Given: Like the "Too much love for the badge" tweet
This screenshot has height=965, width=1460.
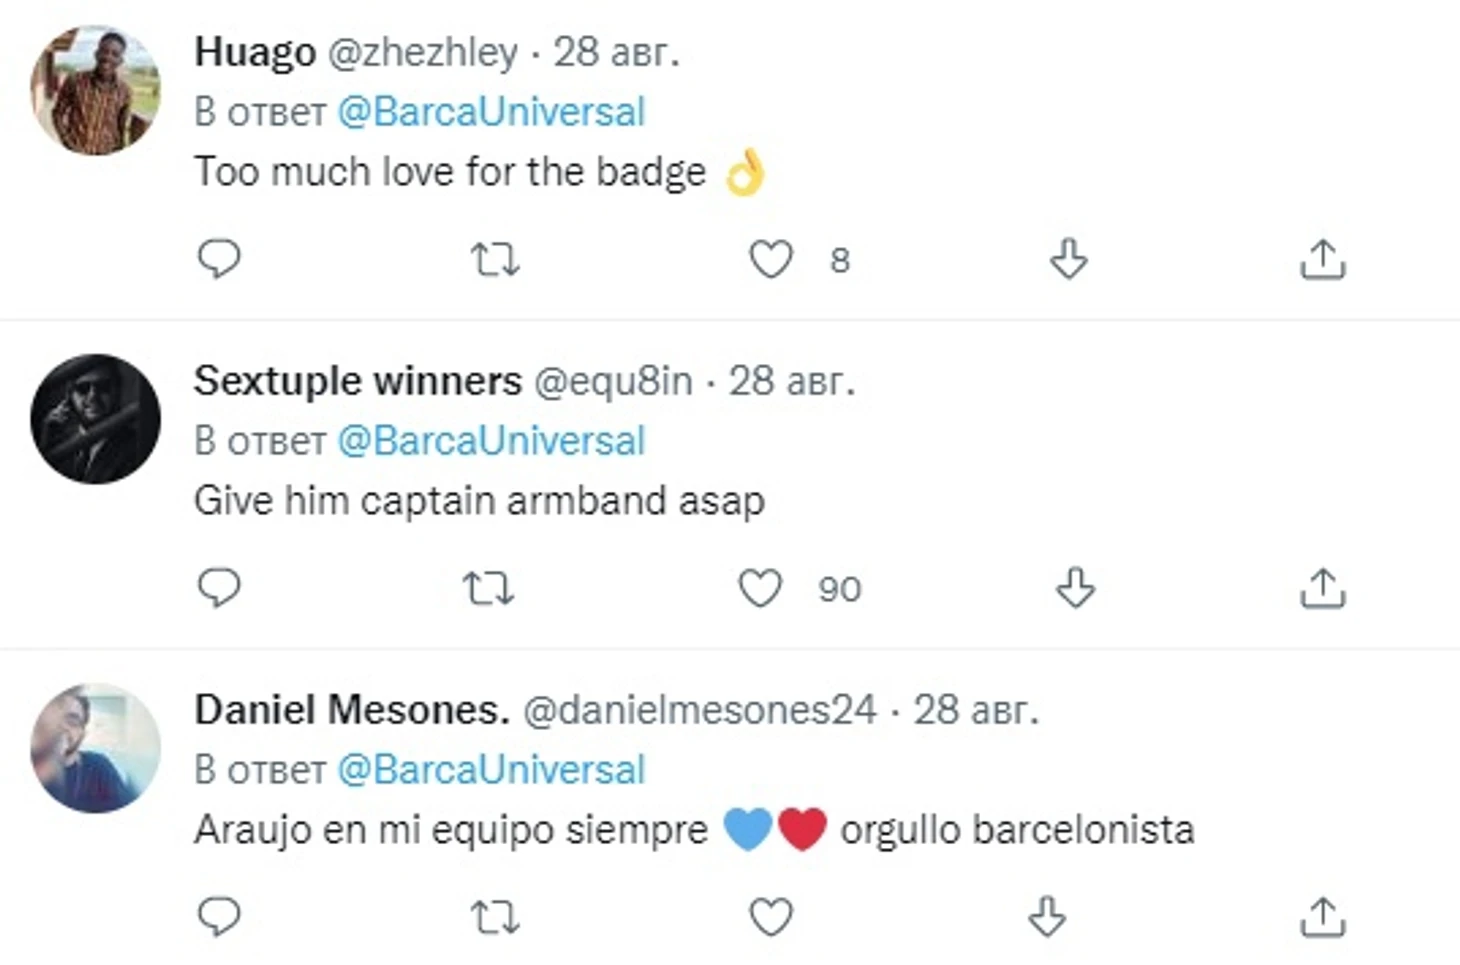Looking at the screenshot, I should coord(771,259).
